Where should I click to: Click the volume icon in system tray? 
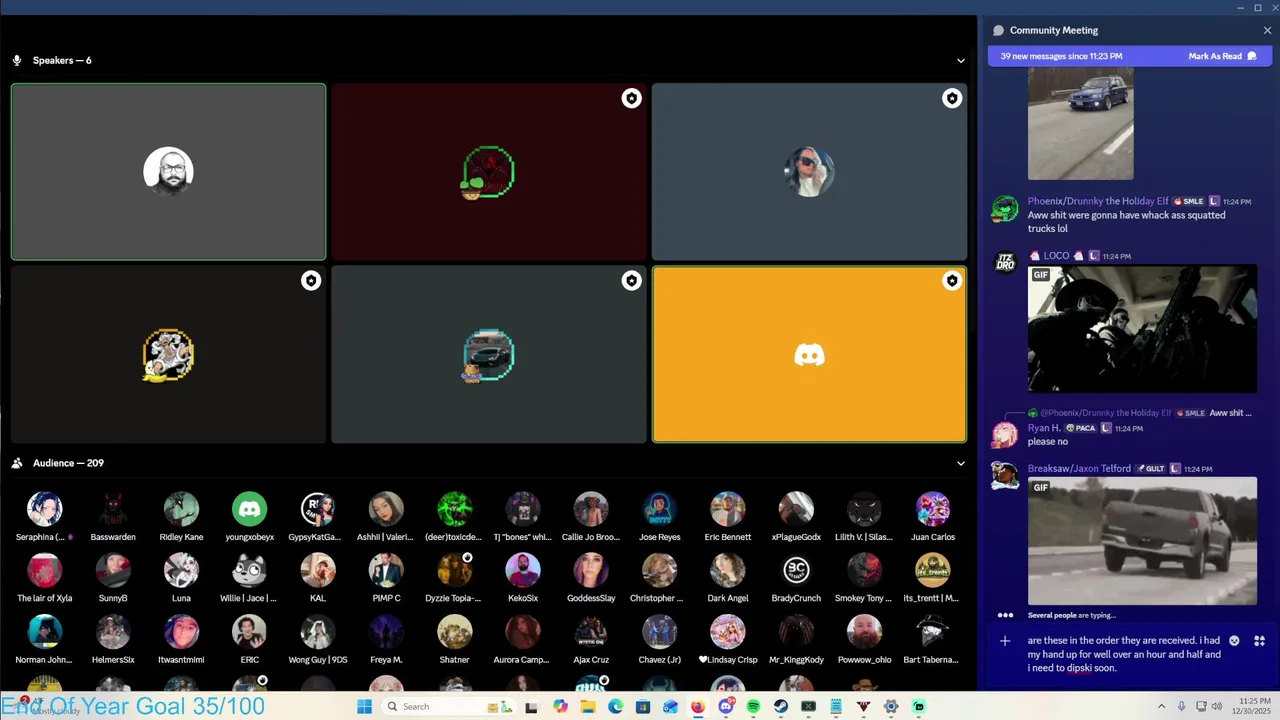(x=1217, y=707)
